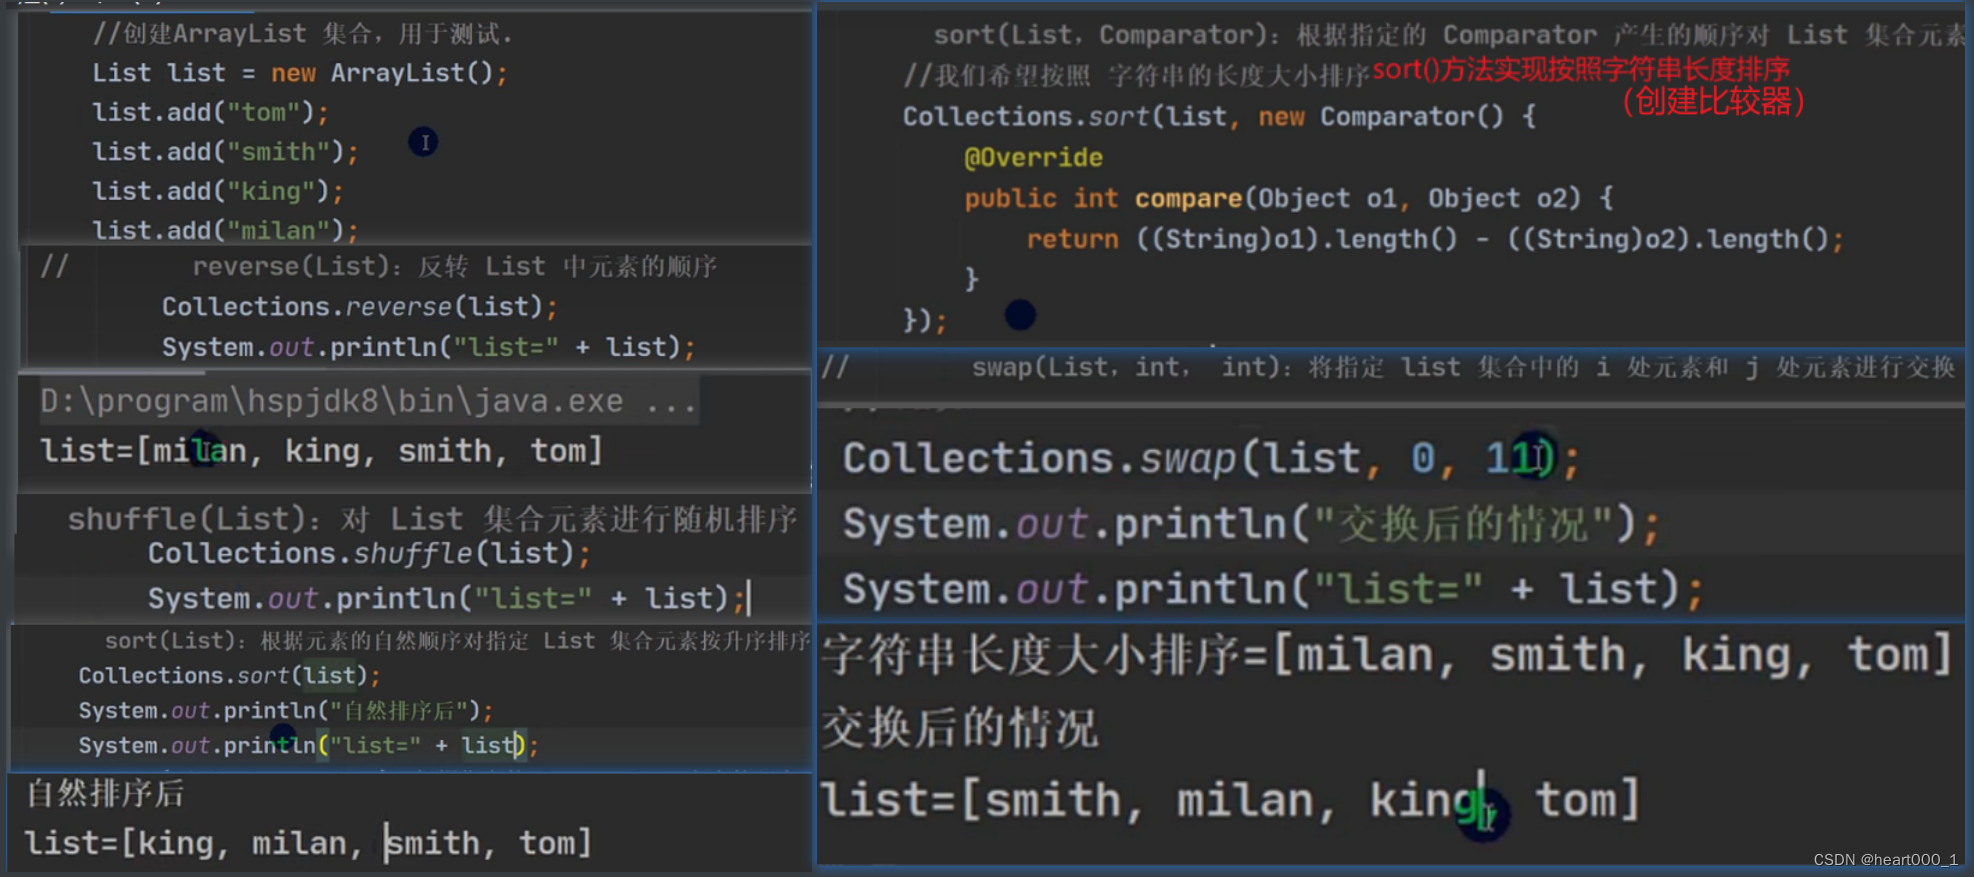Select the line list.add("tom");
The height and width of the screenshot is (877, 1974).
[210, 112]
